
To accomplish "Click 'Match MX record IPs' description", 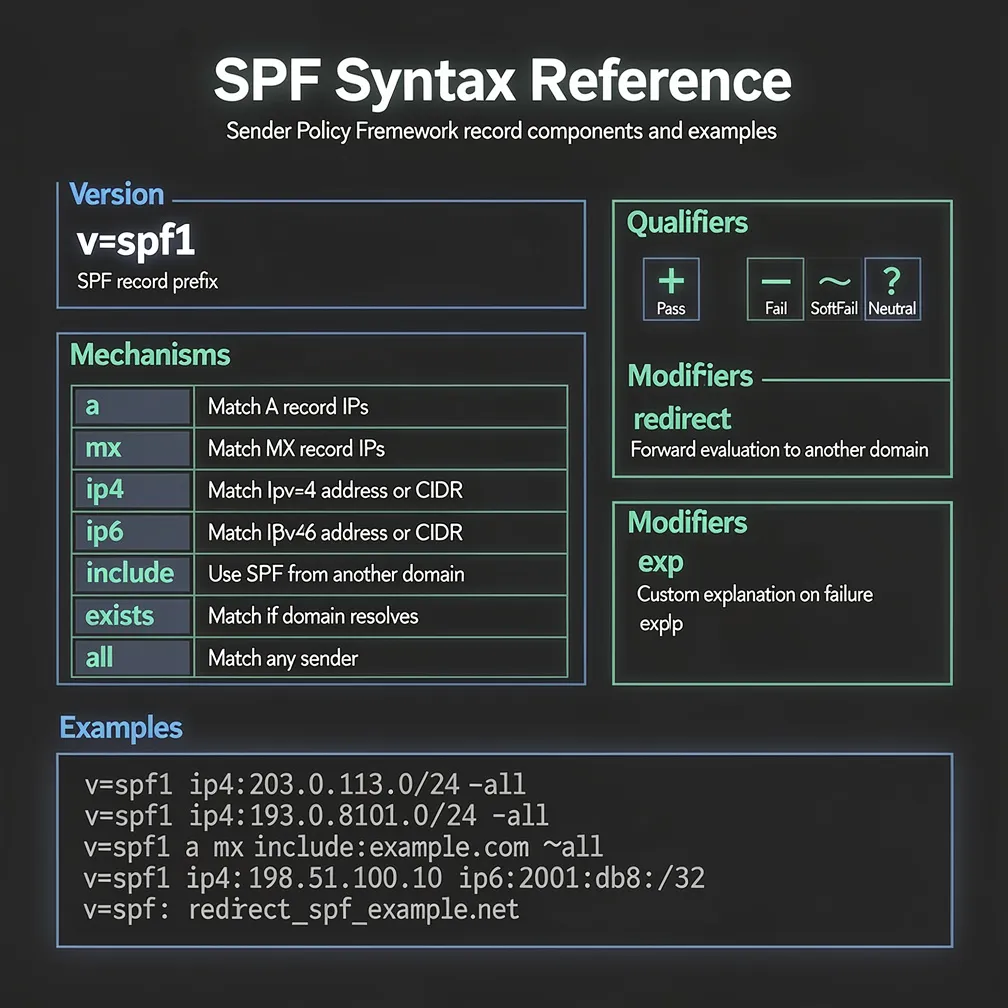I will [x=296, y=448].
